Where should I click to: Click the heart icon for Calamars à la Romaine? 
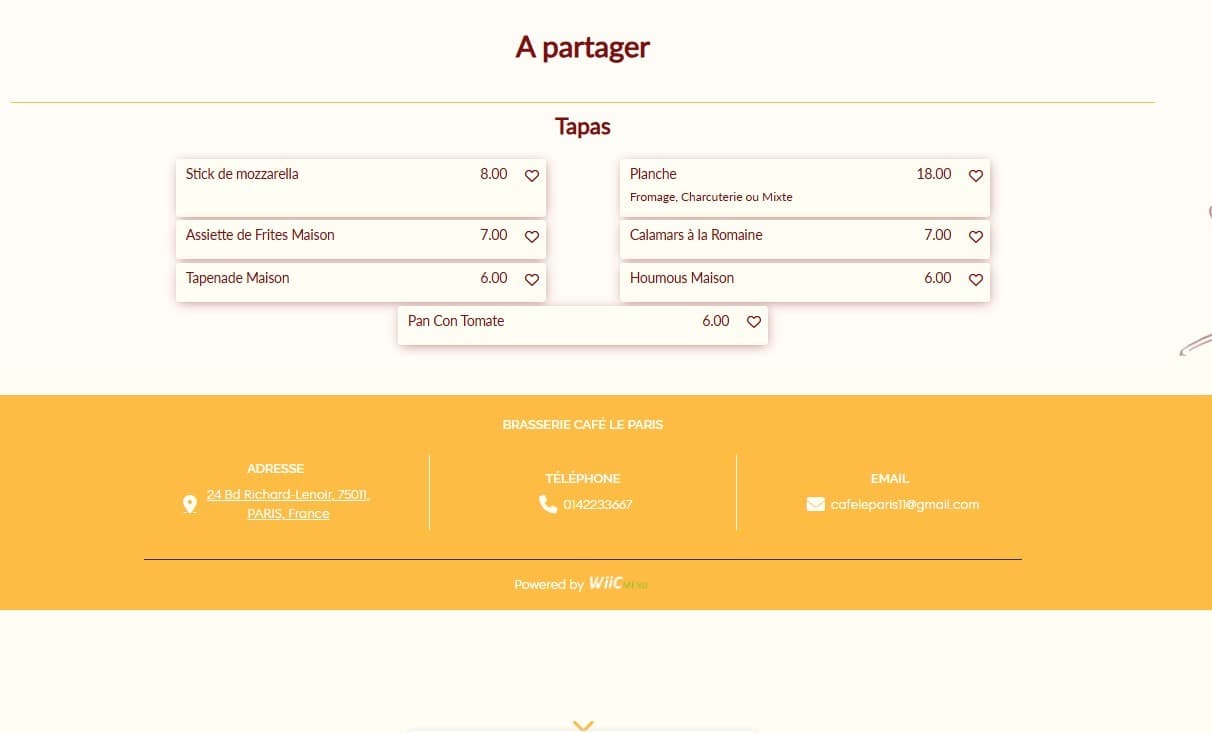coord(975,237)
